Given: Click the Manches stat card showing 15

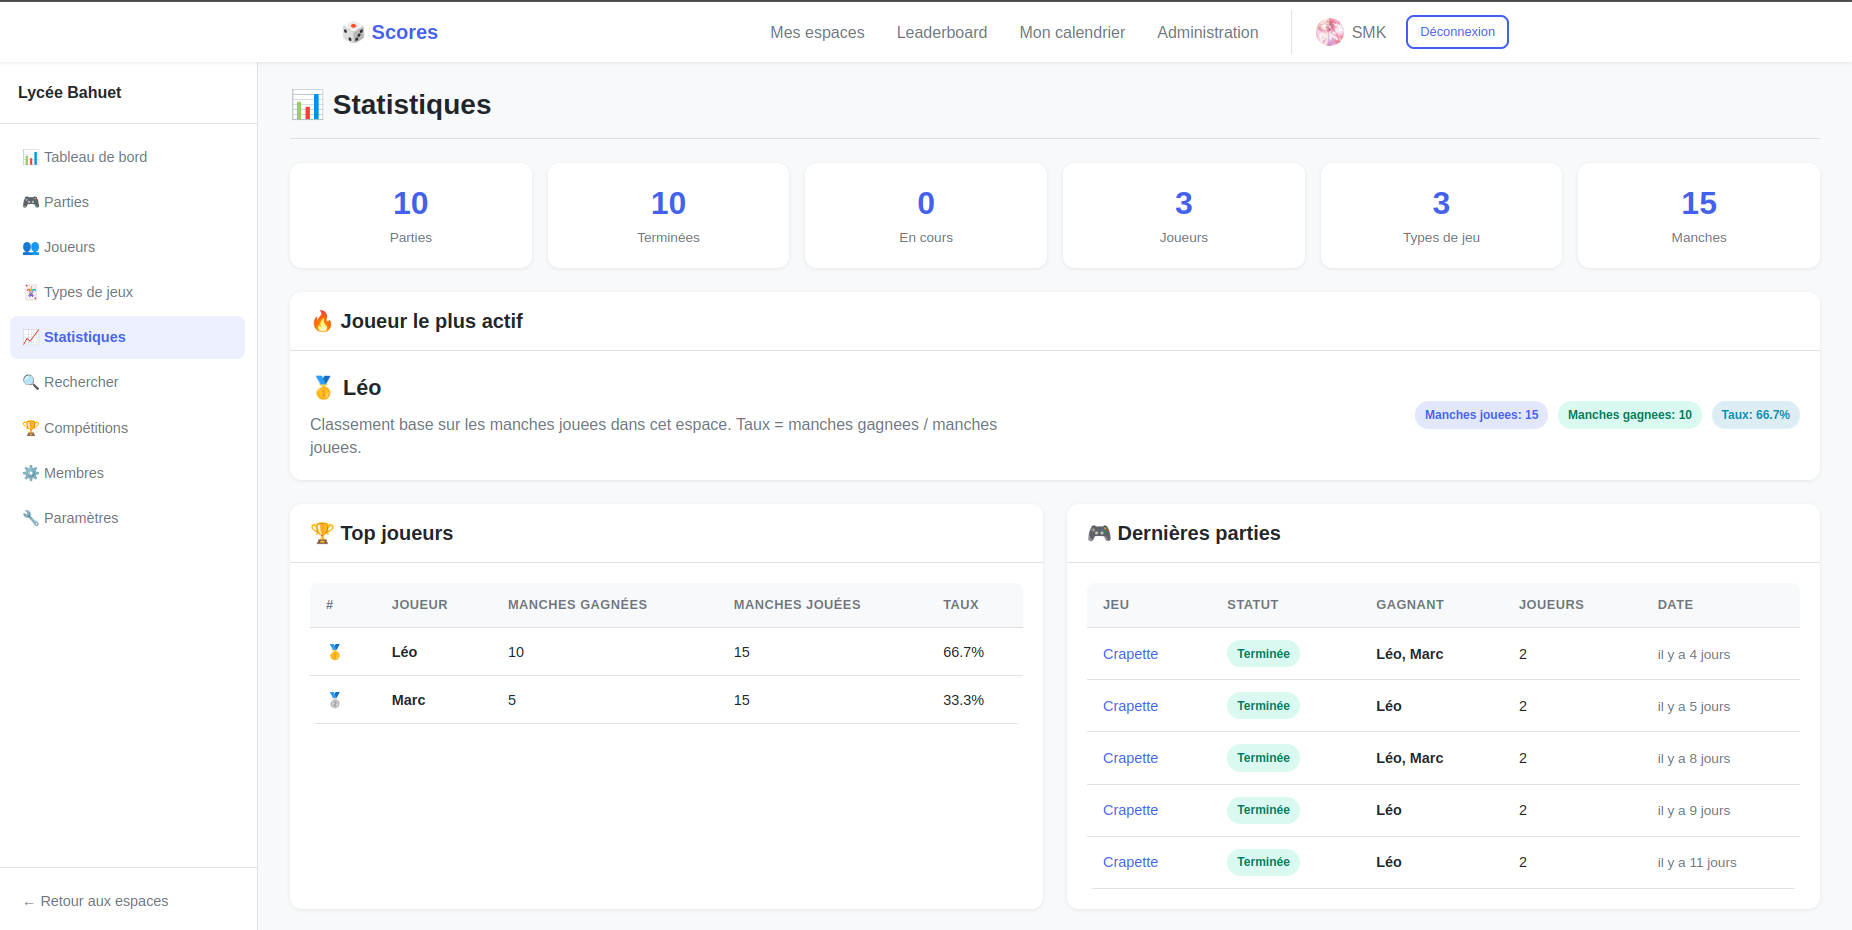Looking at the screenshot, I should 1699,216.
